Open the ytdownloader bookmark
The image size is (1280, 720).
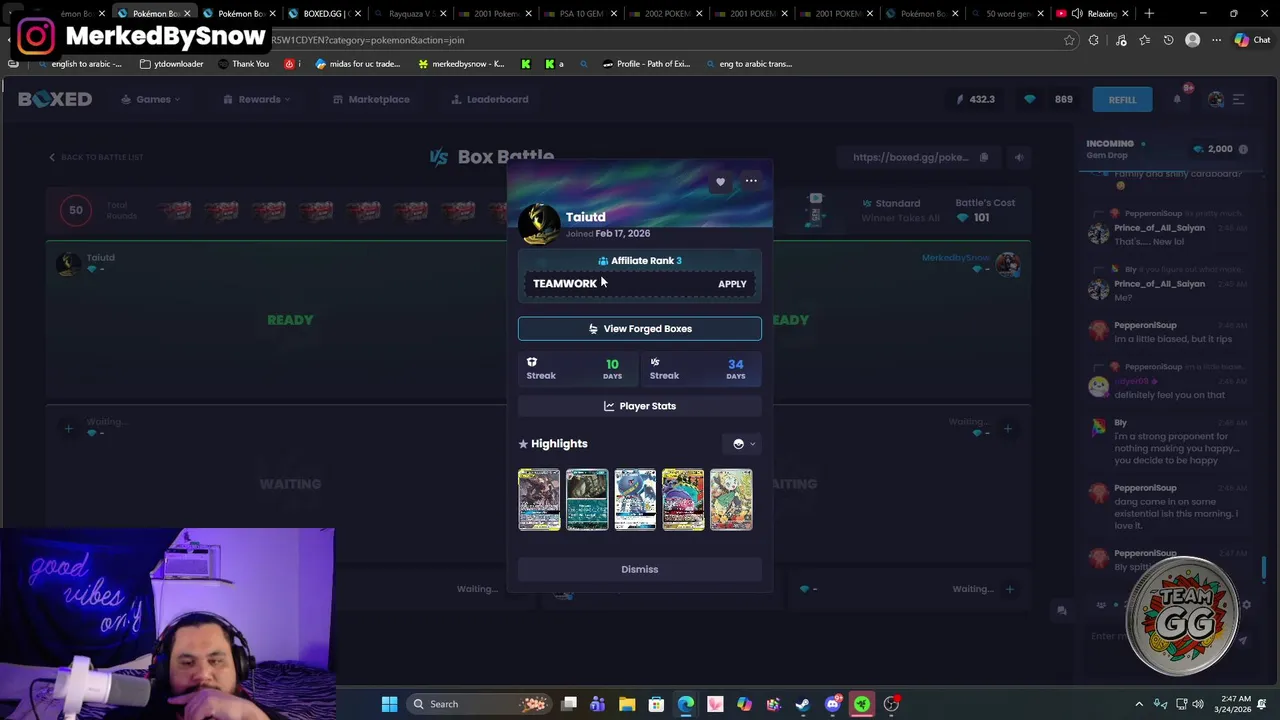[172, 64]
